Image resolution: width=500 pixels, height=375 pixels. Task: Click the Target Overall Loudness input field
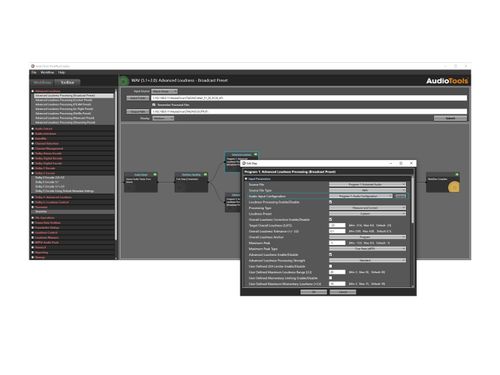point(337,225)
